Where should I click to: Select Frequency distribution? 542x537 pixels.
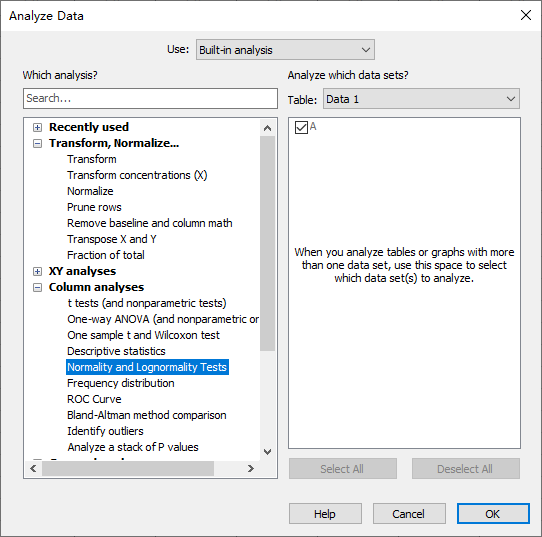click(120, 383)
